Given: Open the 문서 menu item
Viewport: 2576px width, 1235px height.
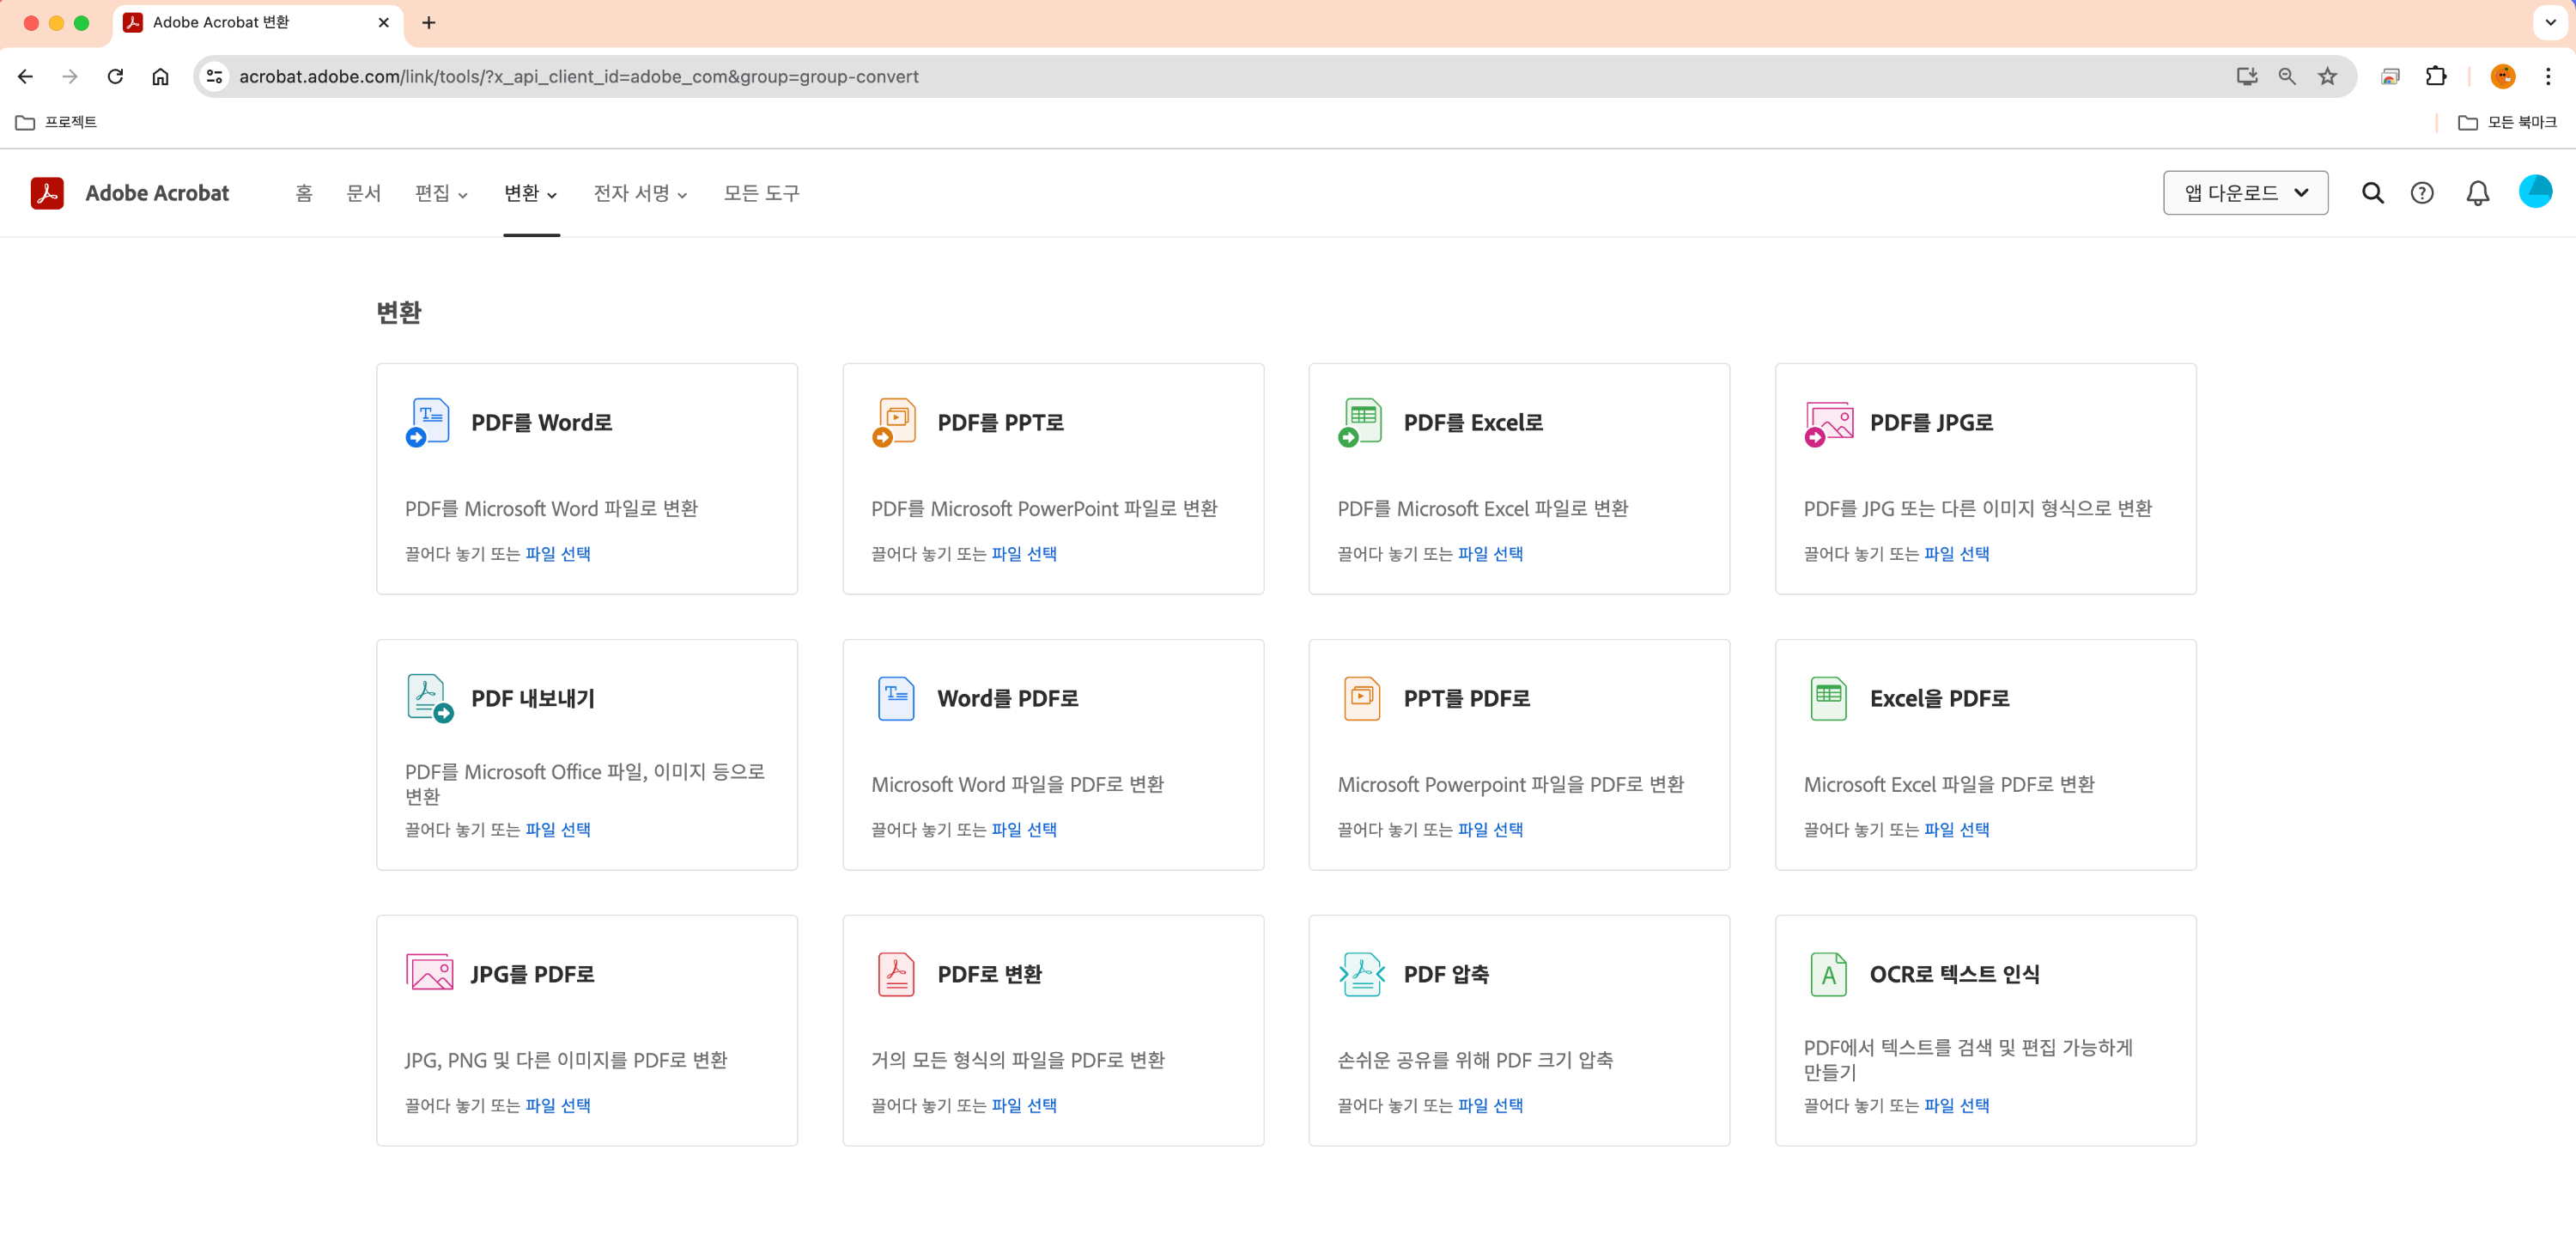Looking at the screenshot, I should [x=363, y=193].
